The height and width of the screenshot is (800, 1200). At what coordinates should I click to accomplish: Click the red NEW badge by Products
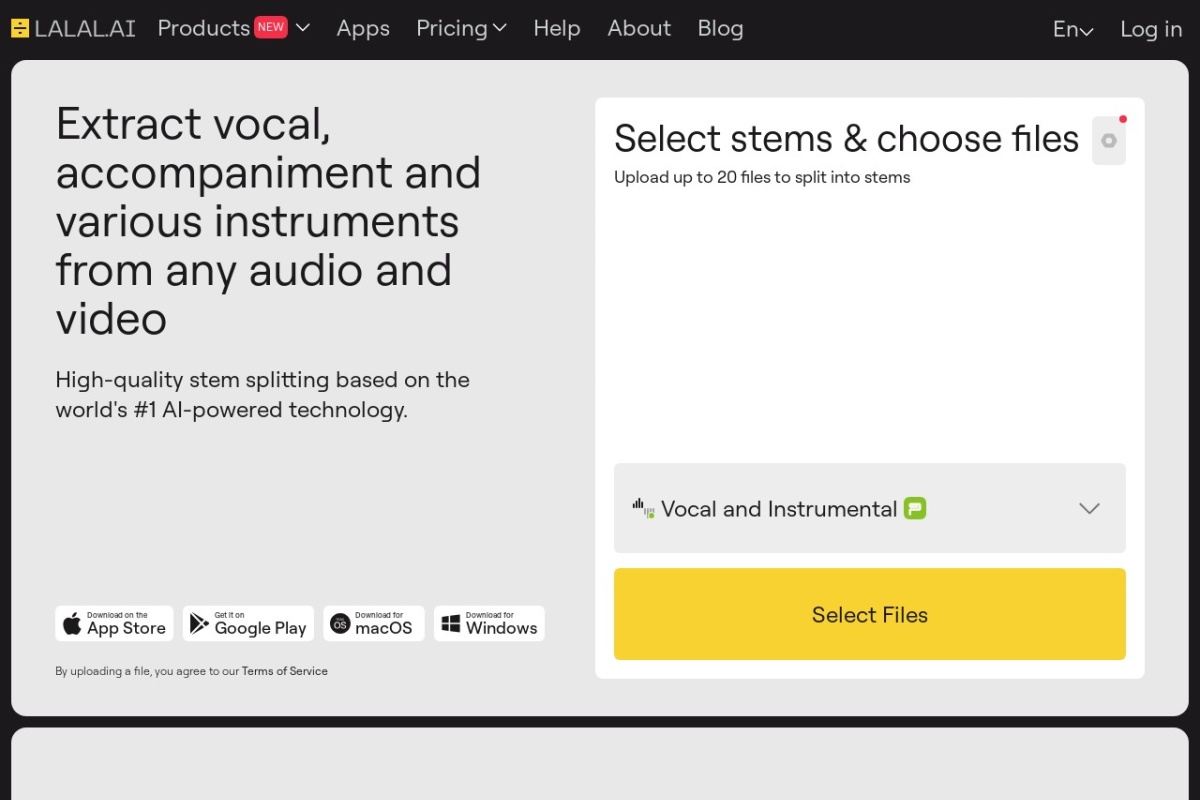click(x=270, y=28)
